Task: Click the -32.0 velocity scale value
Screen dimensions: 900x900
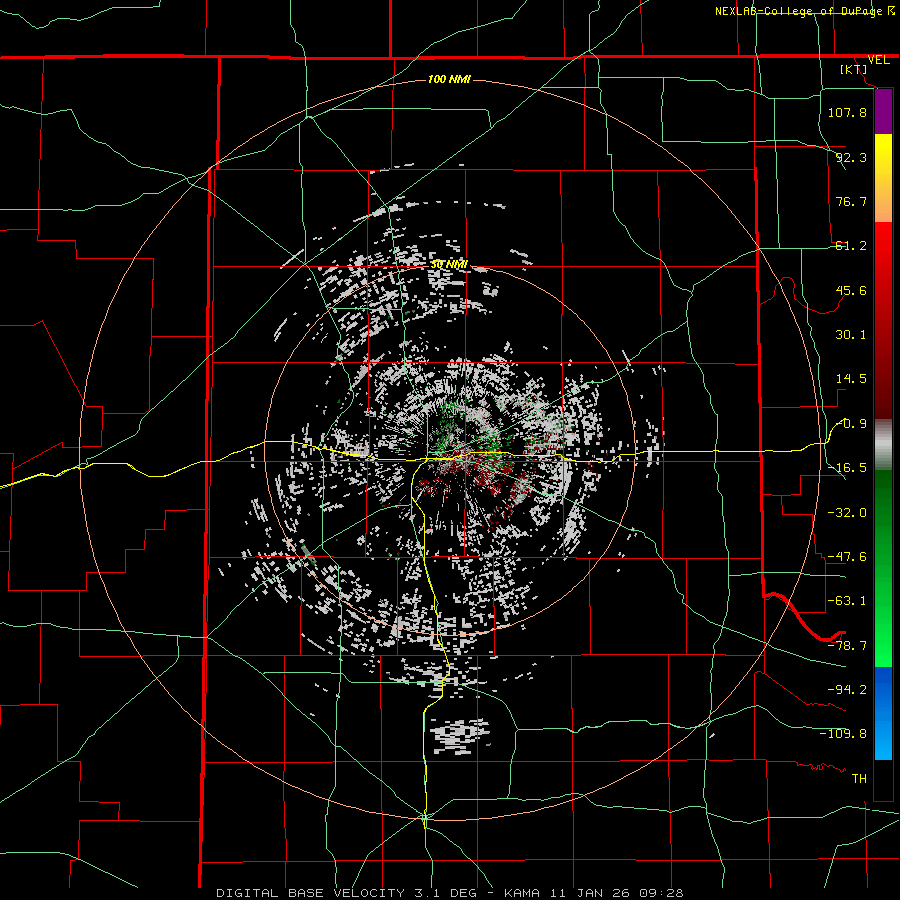Action: coord(847,513)
